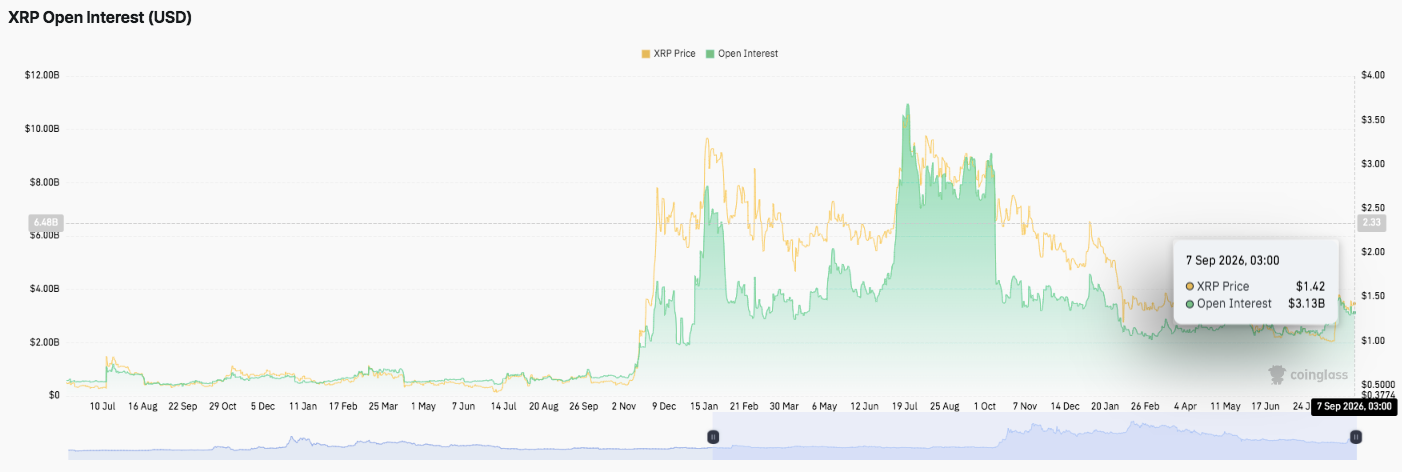Click the $3.50 right axis label

(1373, 119)
